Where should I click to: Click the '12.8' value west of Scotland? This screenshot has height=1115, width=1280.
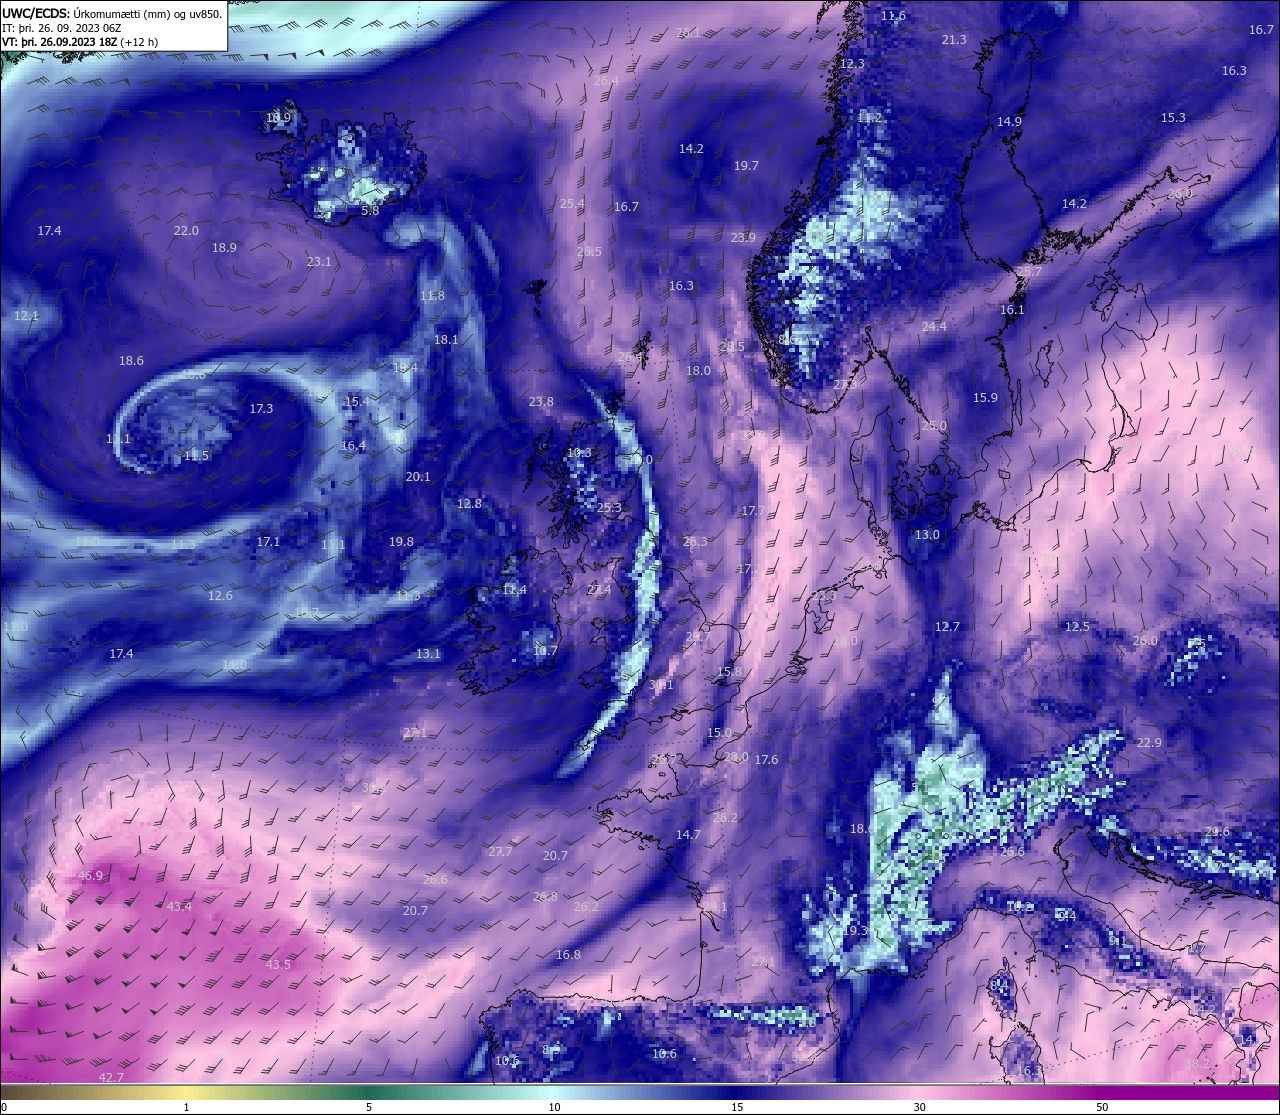[x=469, y=504]
